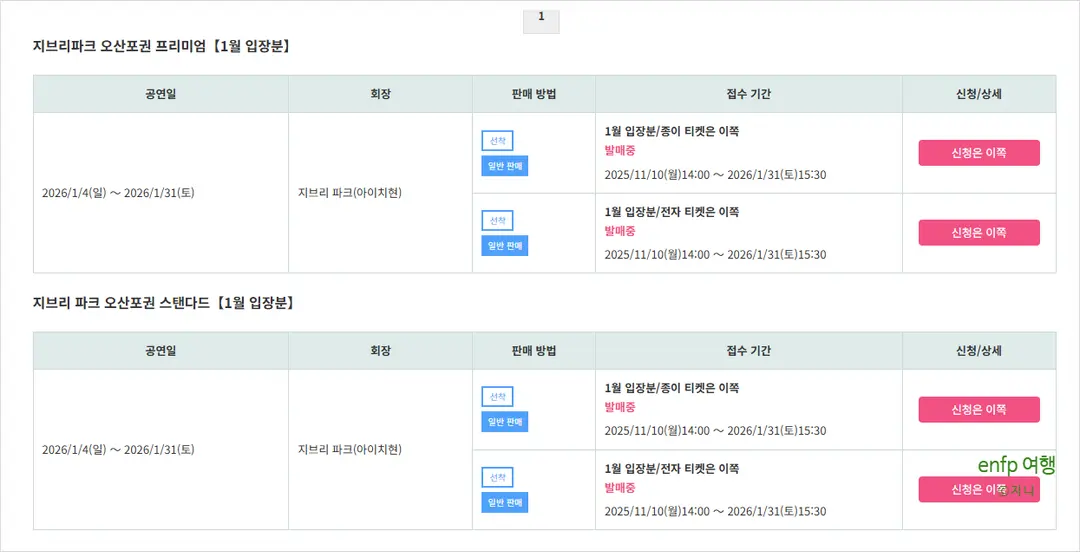Click the 일반 판매 badge in Premium paper ticket row

pyautogui.click(x=505, y=166)
